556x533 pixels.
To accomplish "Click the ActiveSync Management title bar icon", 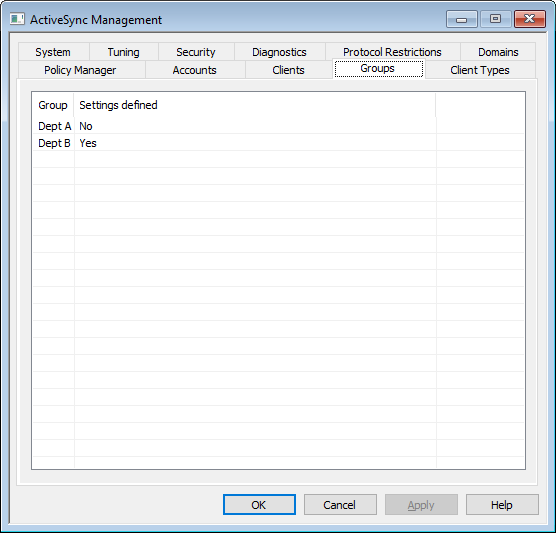I will coord(17,19).
